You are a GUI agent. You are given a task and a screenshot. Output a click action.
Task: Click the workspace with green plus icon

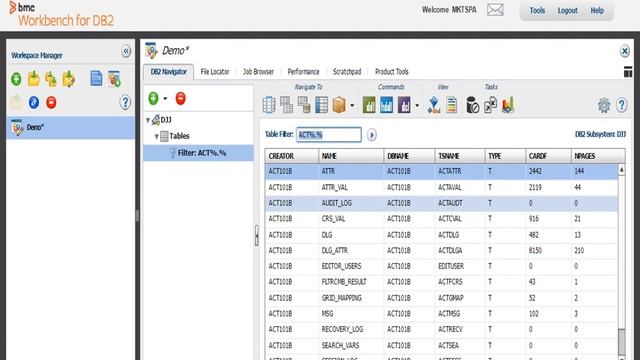click(114, 79)
